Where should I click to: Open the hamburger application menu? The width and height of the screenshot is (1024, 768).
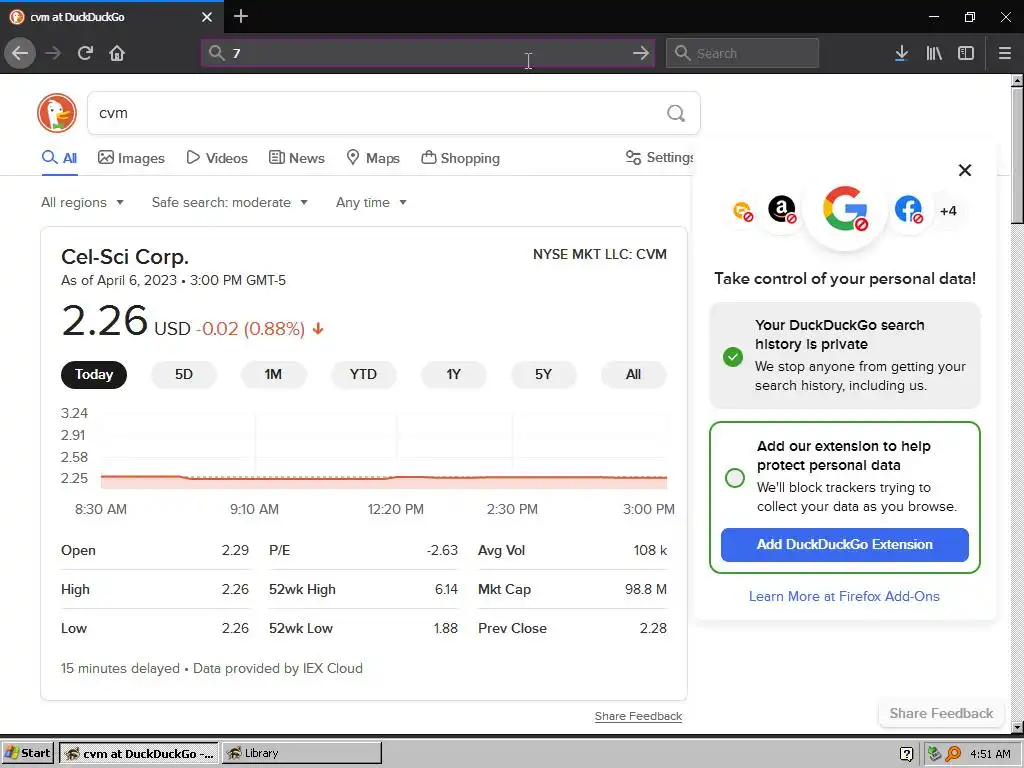1005,53
